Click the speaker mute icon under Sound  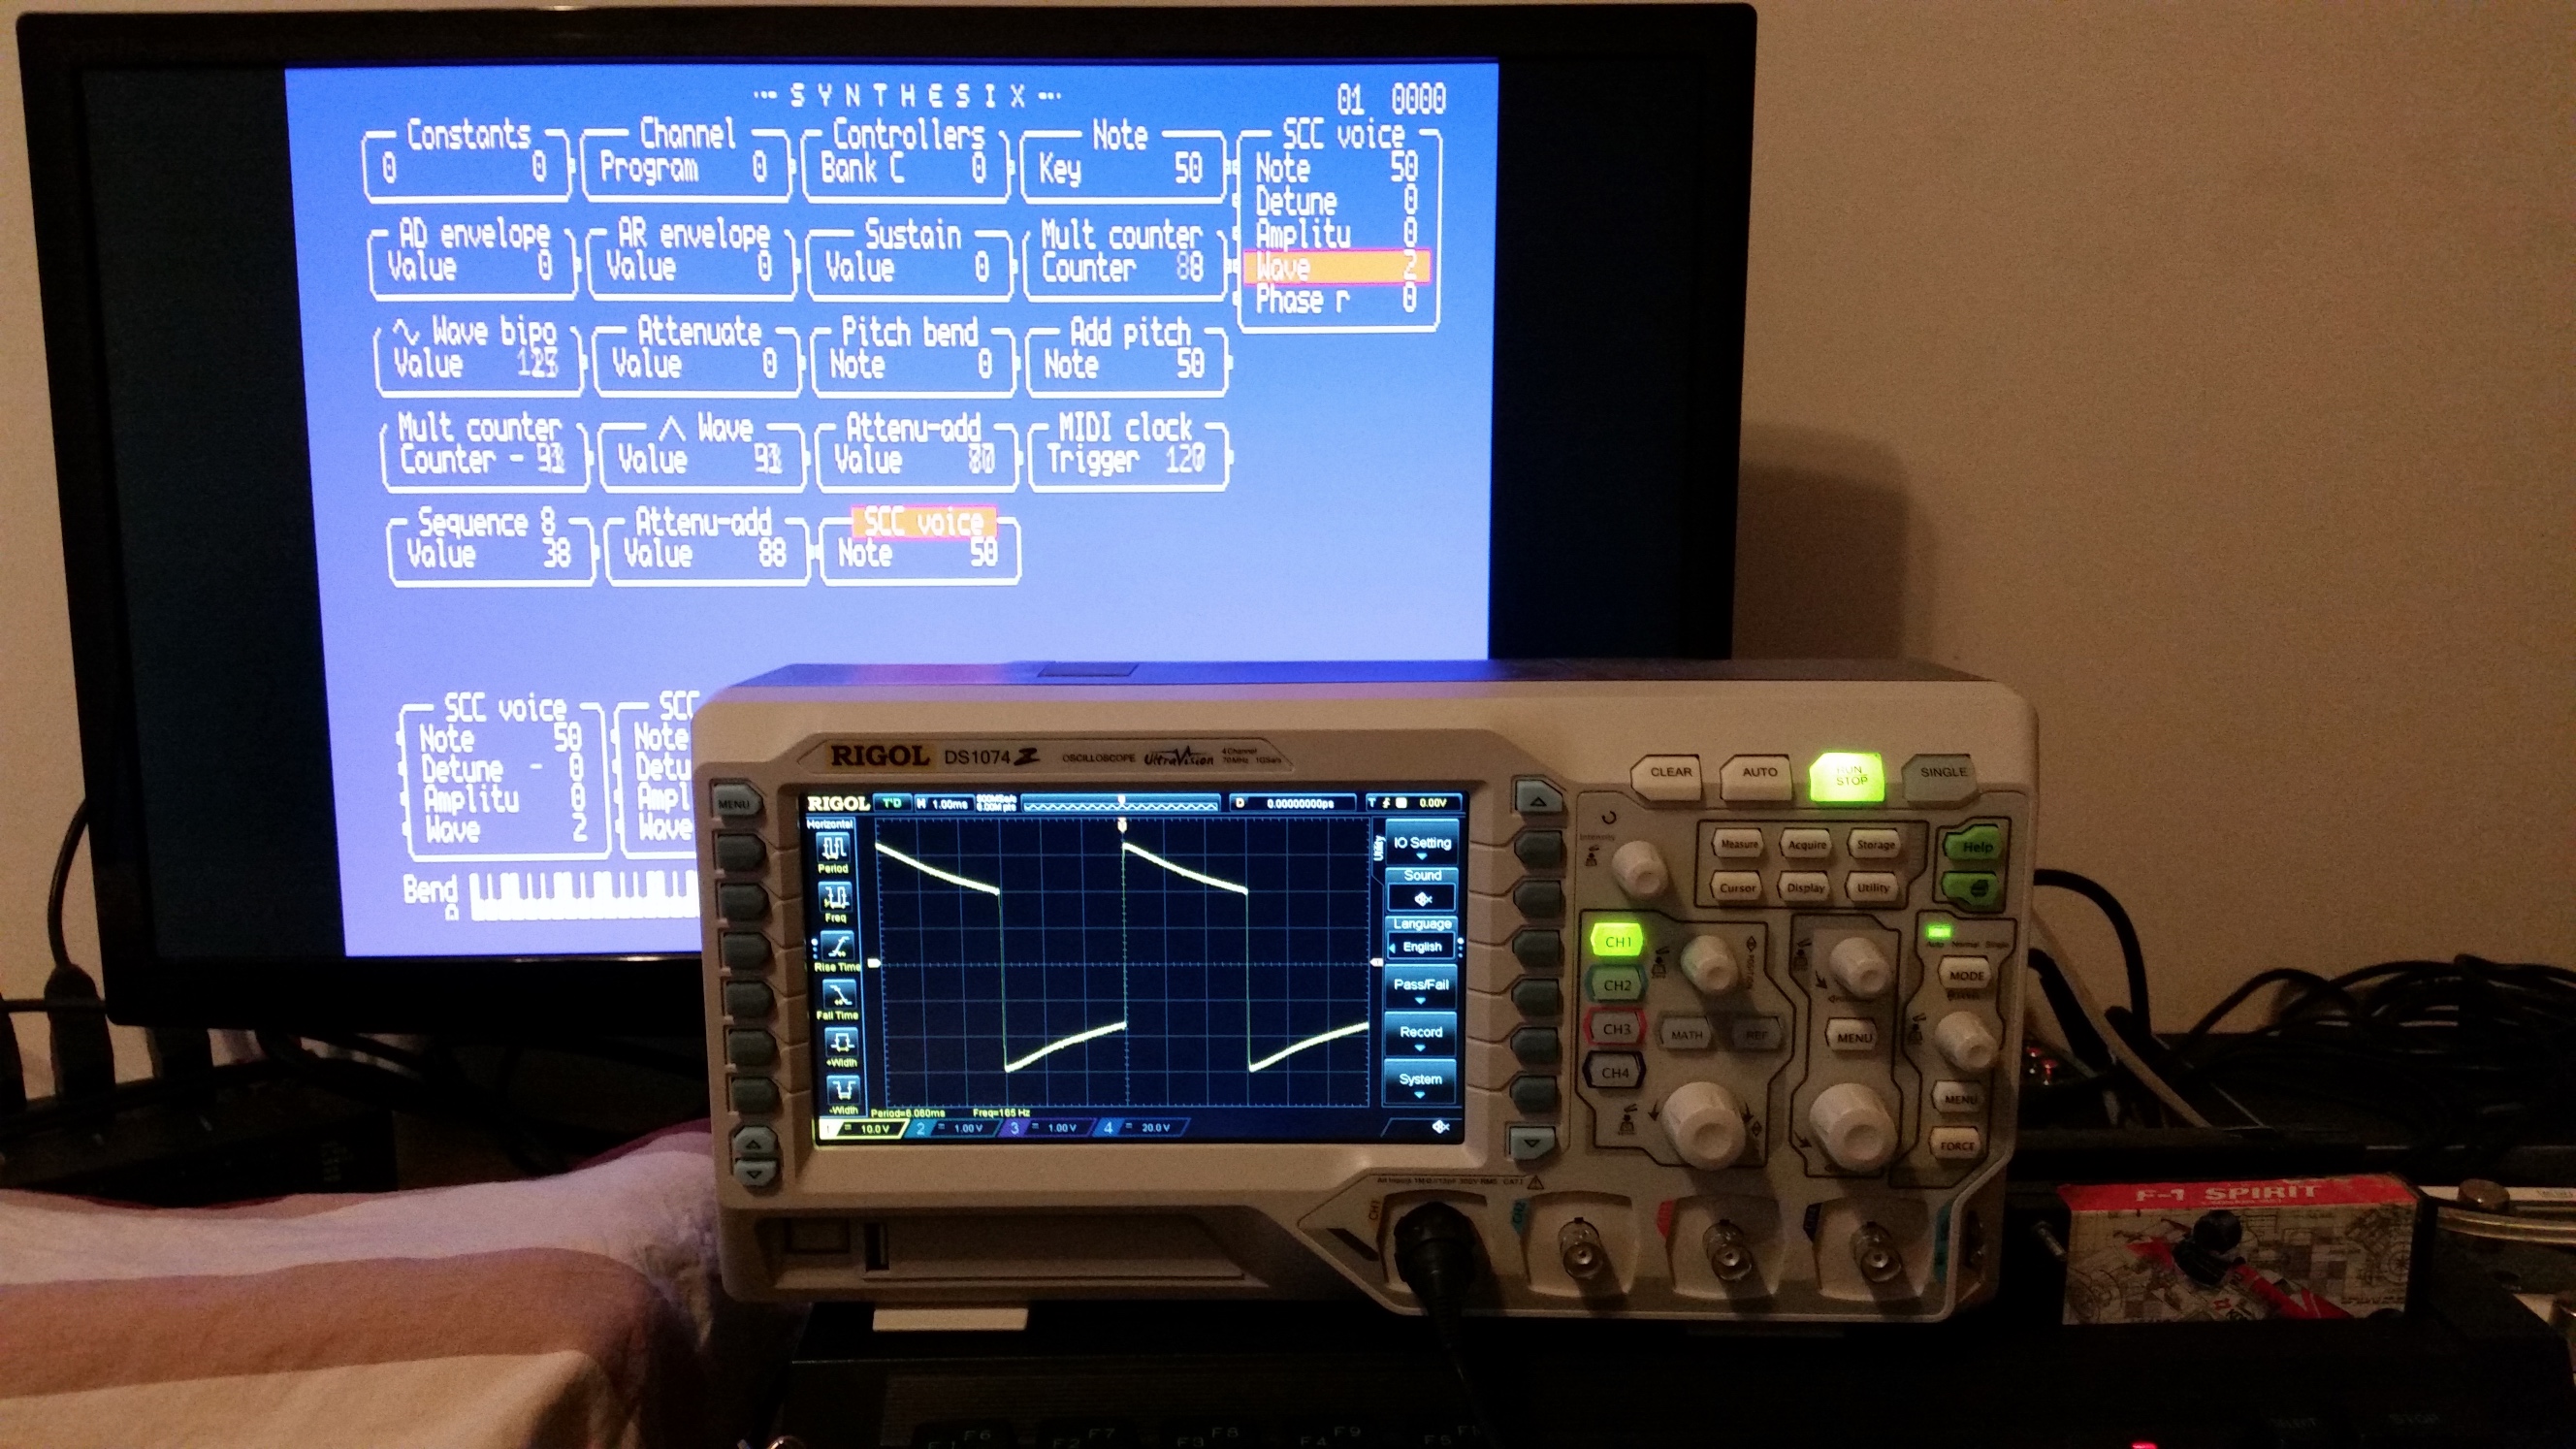(x=1422, y=899)
